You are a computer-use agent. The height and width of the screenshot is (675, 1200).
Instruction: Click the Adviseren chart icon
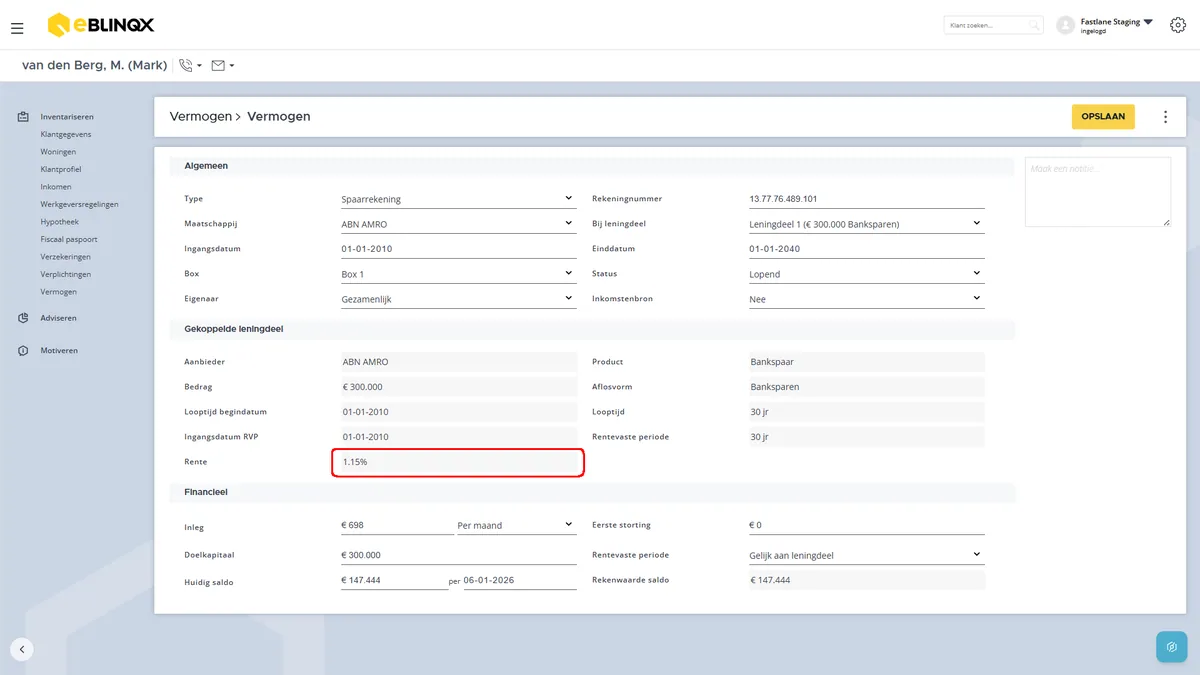[x=23, y=318]
